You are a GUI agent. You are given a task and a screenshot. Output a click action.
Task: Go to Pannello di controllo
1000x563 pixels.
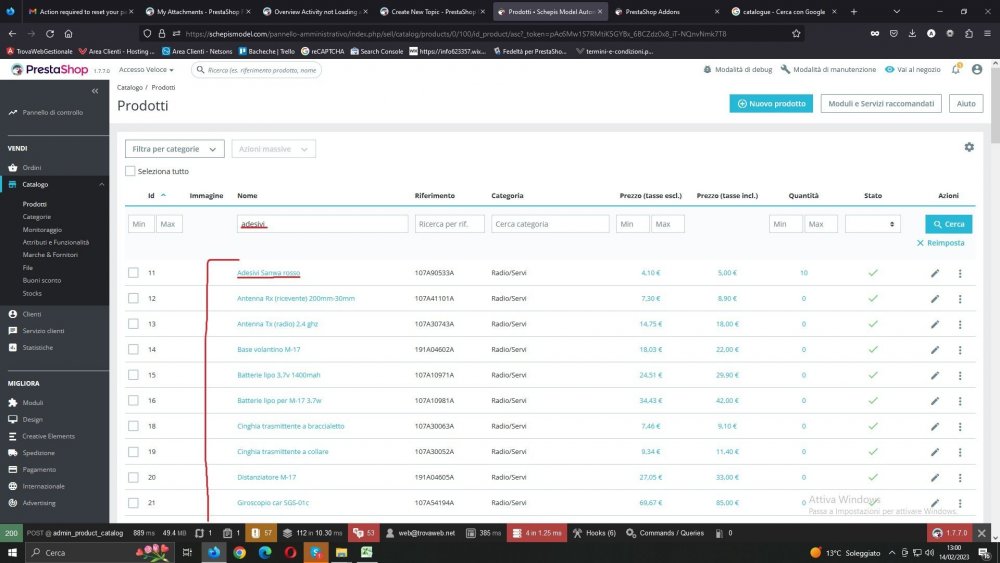pyautogui.click(x=52, y=112)
